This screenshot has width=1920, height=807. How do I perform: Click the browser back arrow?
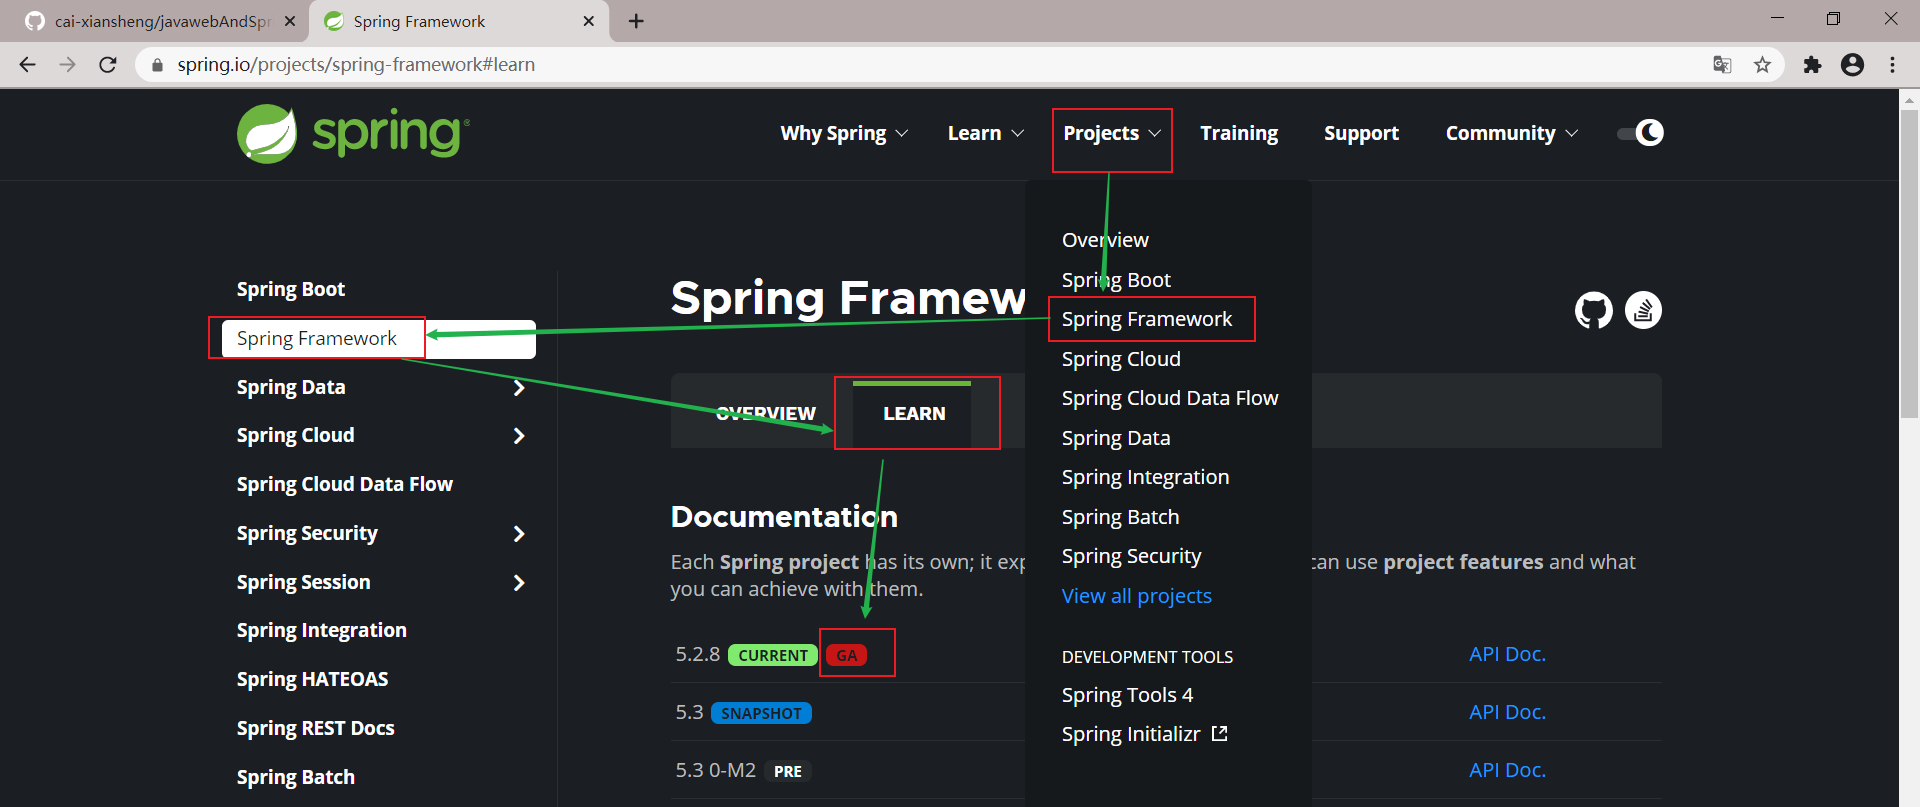[28, 65]
